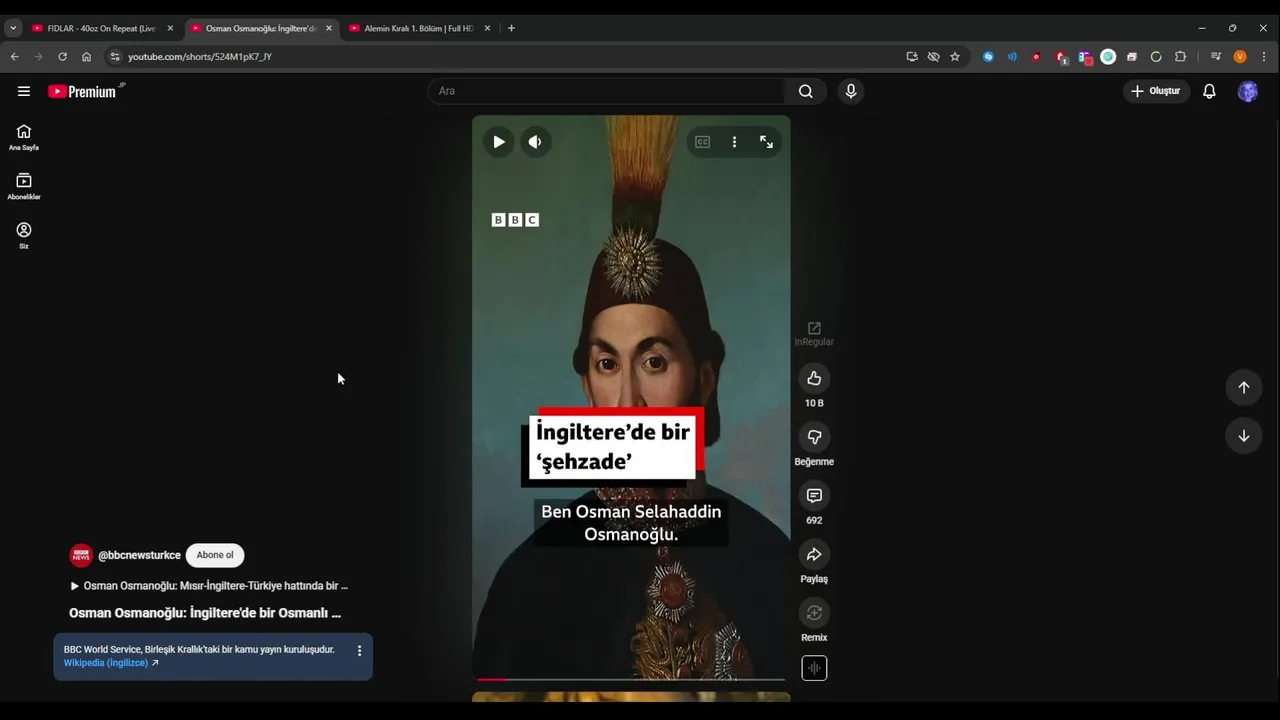The image size is (1280, 720).
Task: Reload the current page
Action: pos(62,57)
